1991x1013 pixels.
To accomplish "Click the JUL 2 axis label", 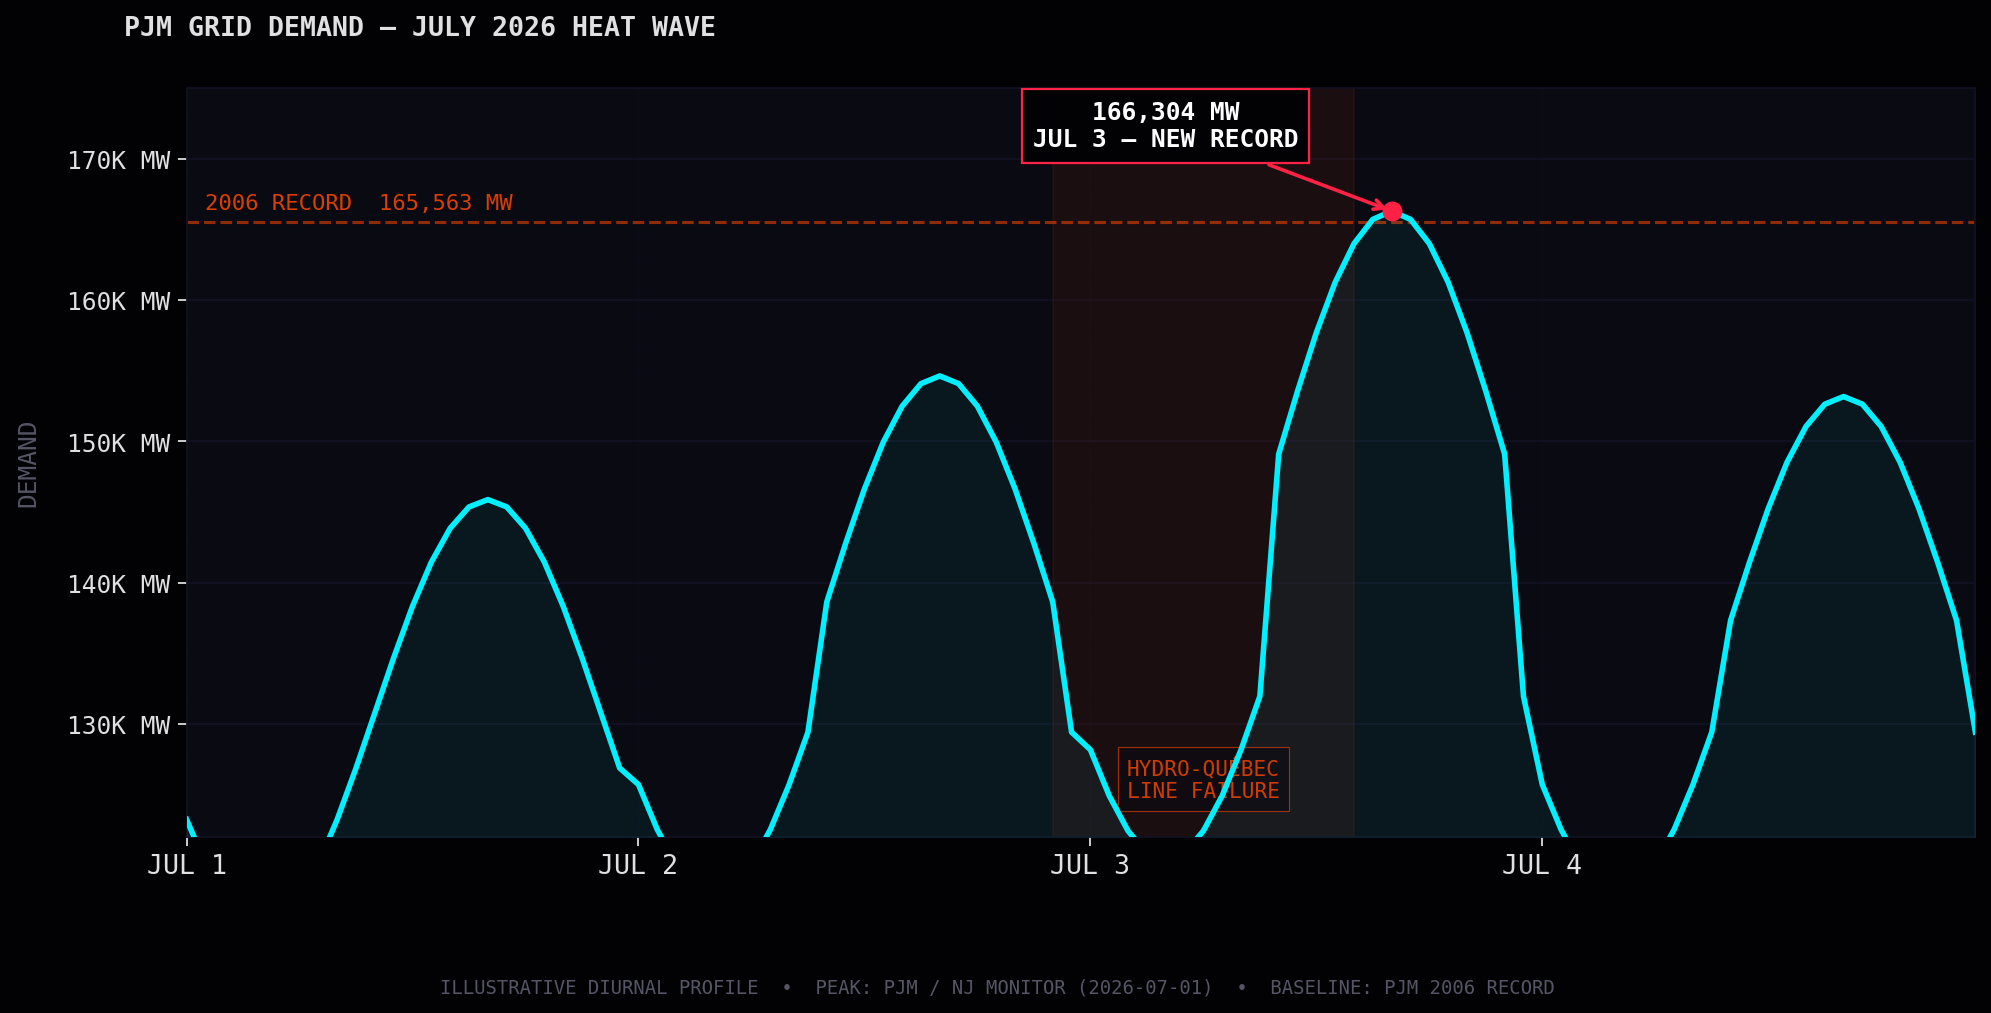I will tap(638, 865).
